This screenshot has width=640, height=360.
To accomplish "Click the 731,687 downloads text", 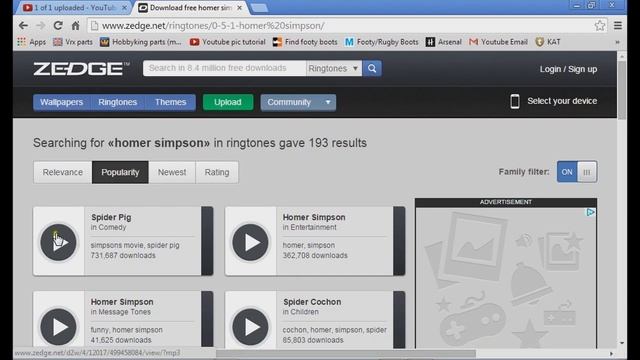I will [x=123, y=256].
